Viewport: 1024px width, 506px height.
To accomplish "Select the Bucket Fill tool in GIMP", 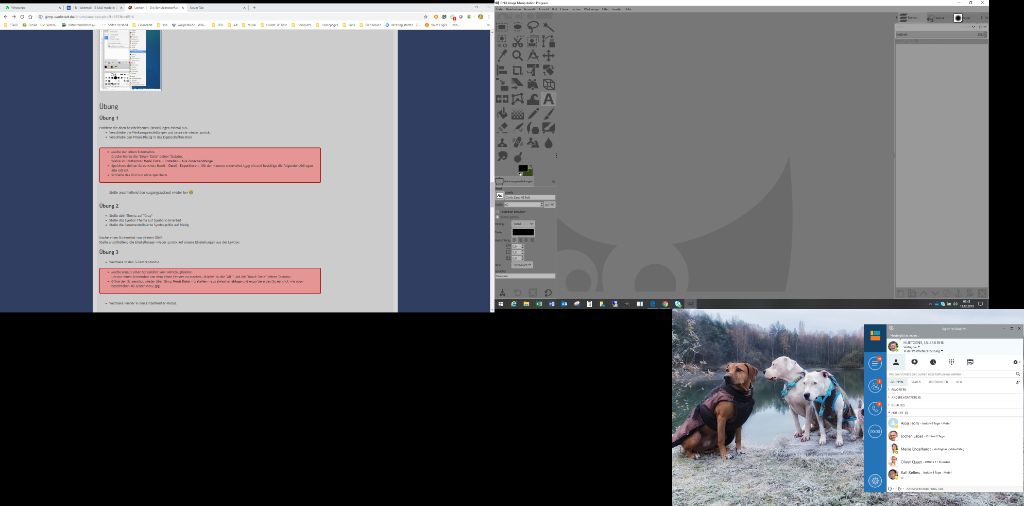I will point(502,114).
